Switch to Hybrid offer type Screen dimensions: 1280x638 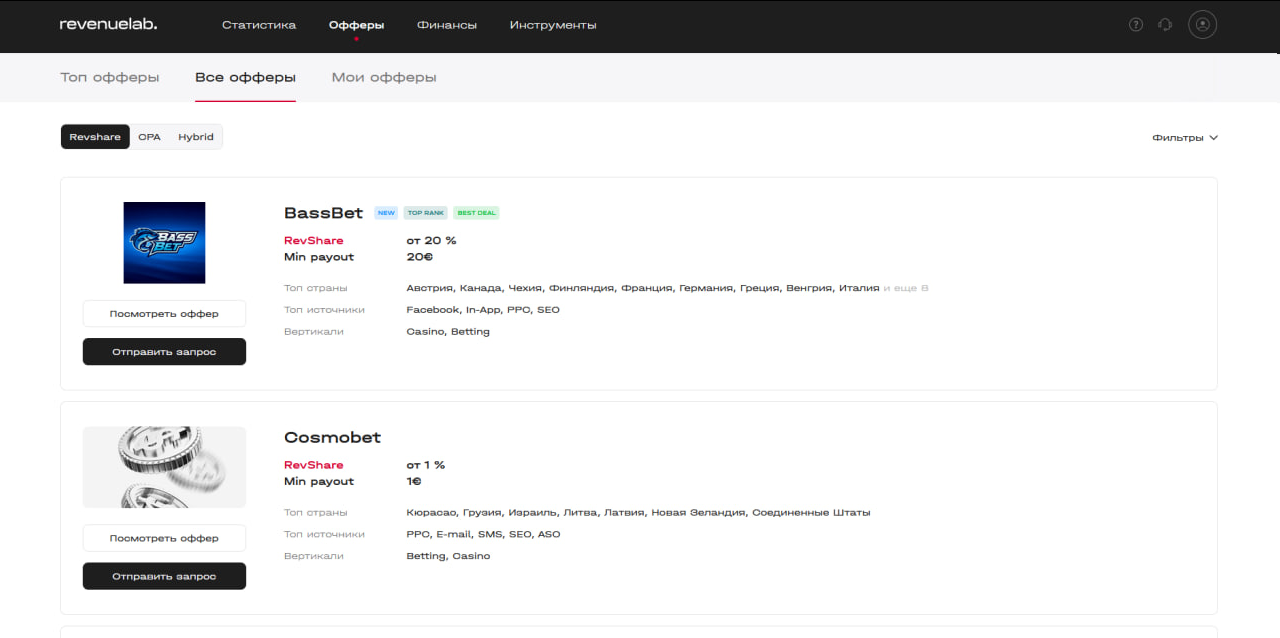coord(196,137)
